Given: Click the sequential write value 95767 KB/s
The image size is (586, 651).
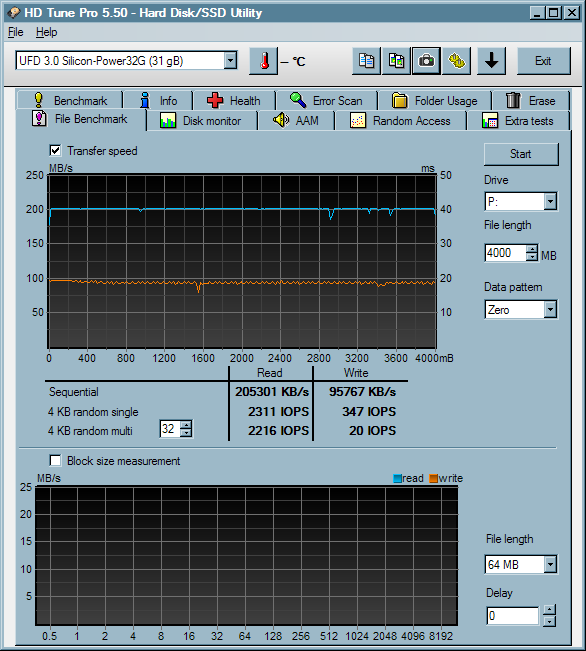Looking at the screenshot, I should click(x=363, y=392).
